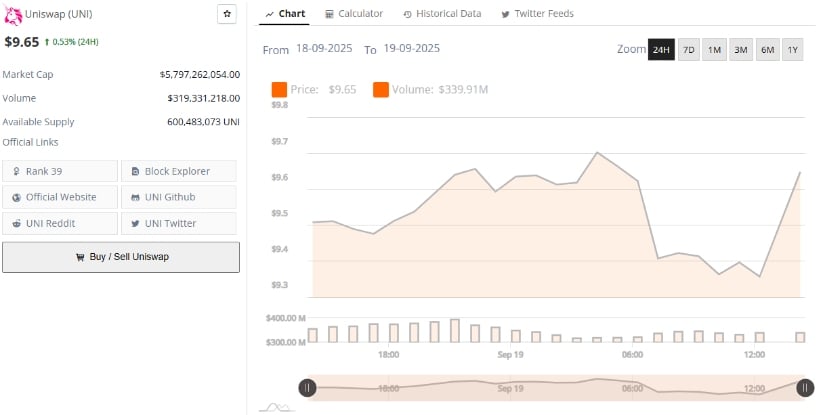Toggle the Volume series legend swatch
This screenshot has width=825, height=415.
point(381,89)
